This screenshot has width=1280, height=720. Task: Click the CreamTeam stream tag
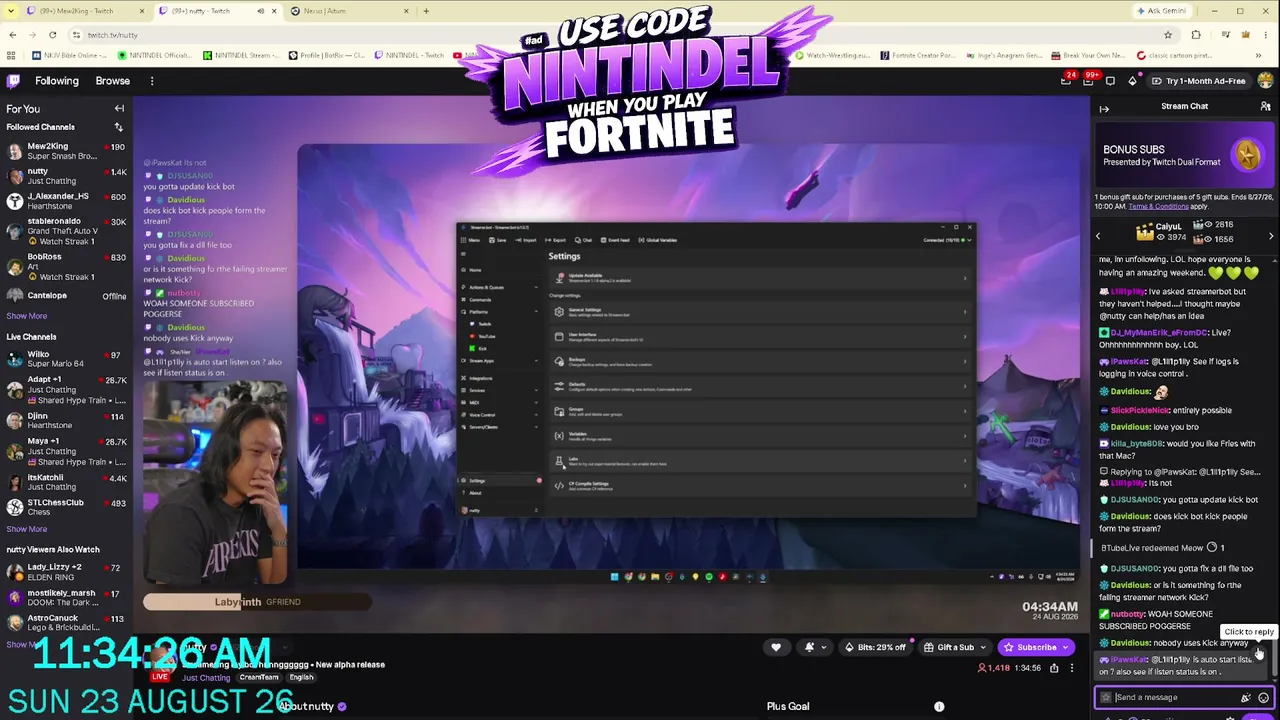click(259, 678)
